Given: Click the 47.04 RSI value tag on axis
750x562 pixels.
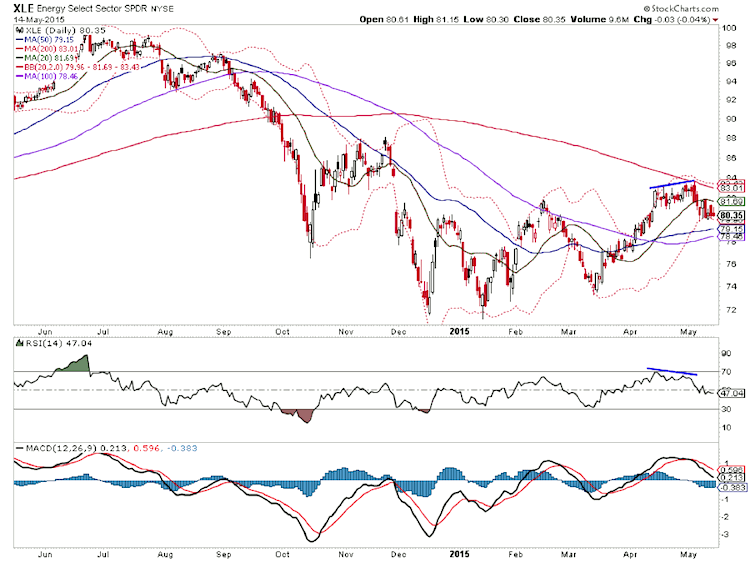Looking at the screenshot, I should [732, 393].
